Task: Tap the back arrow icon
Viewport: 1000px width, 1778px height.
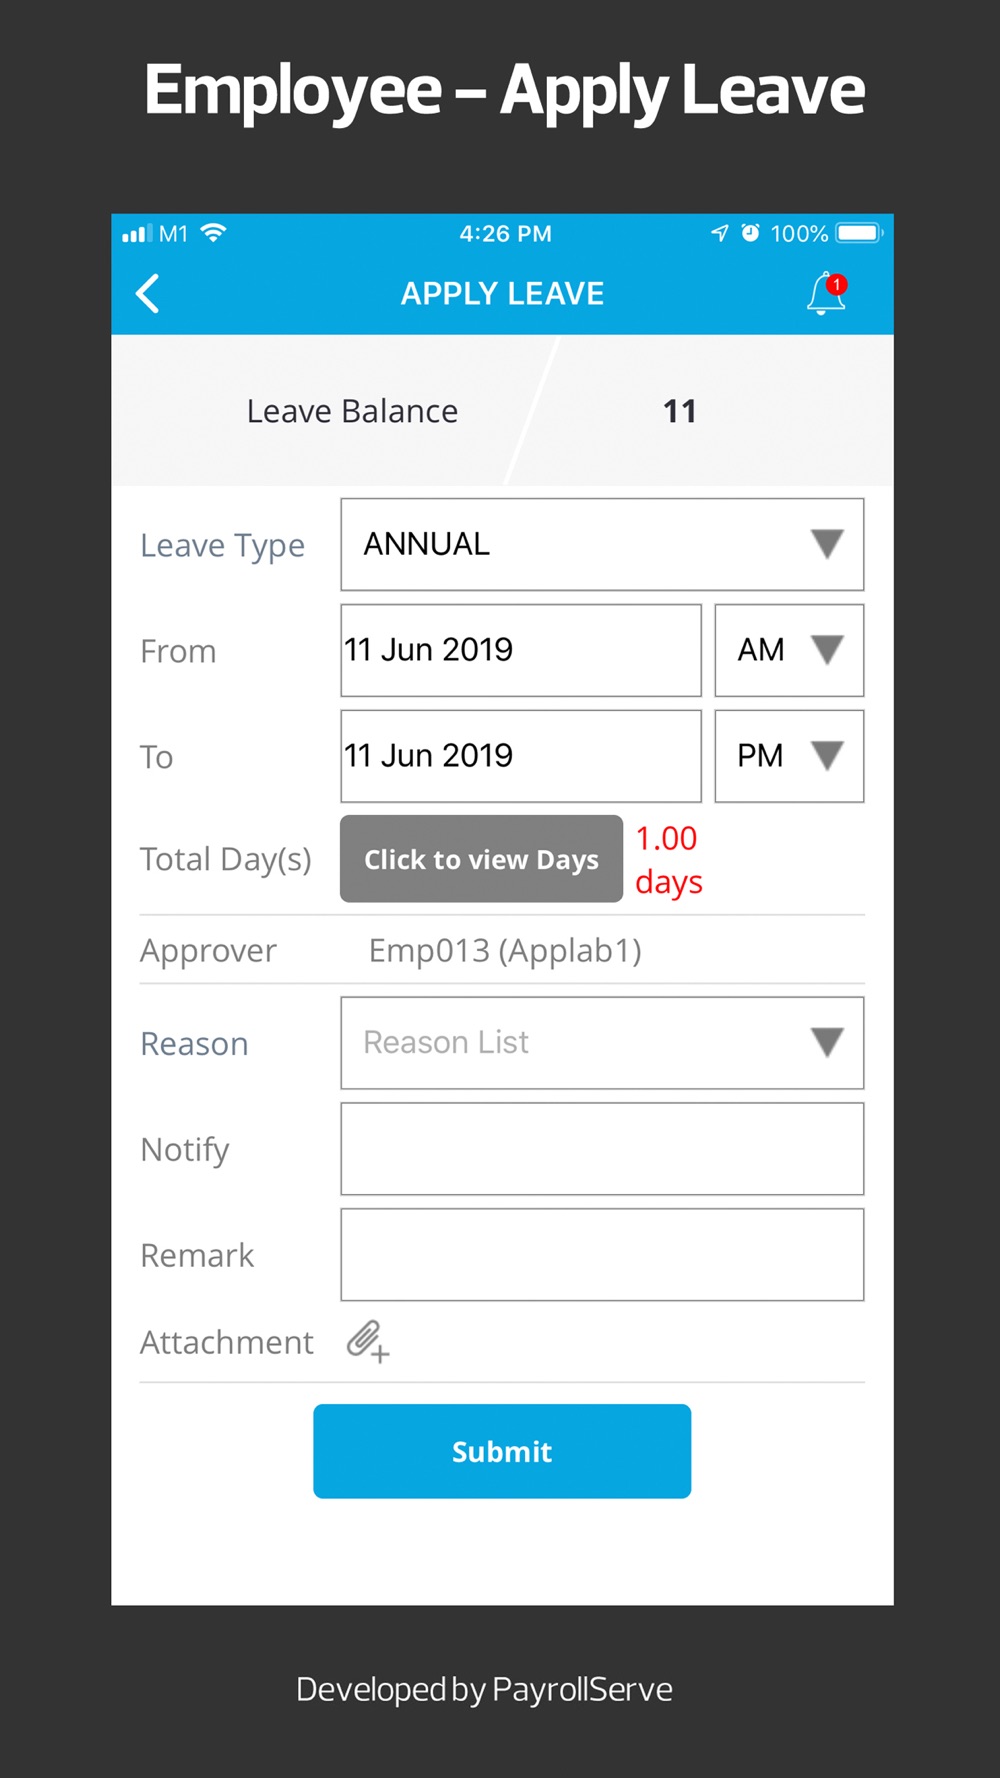Action: (x=148, y=294)
